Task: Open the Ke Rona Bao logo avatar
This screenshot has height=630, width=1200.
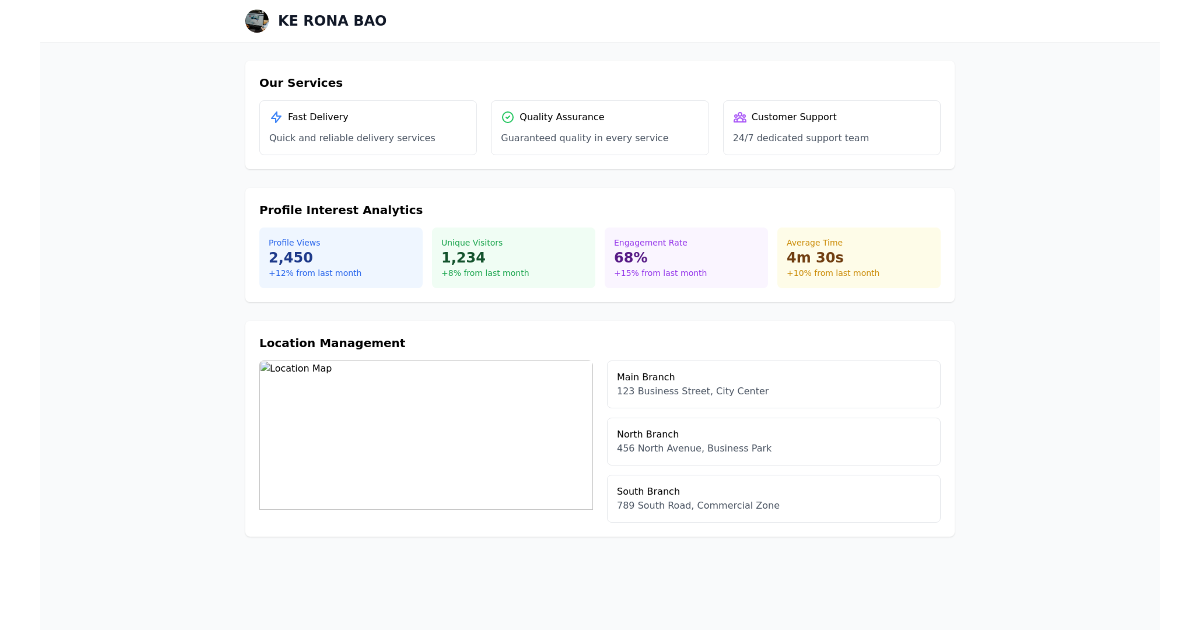Action: tap(257, 20)
